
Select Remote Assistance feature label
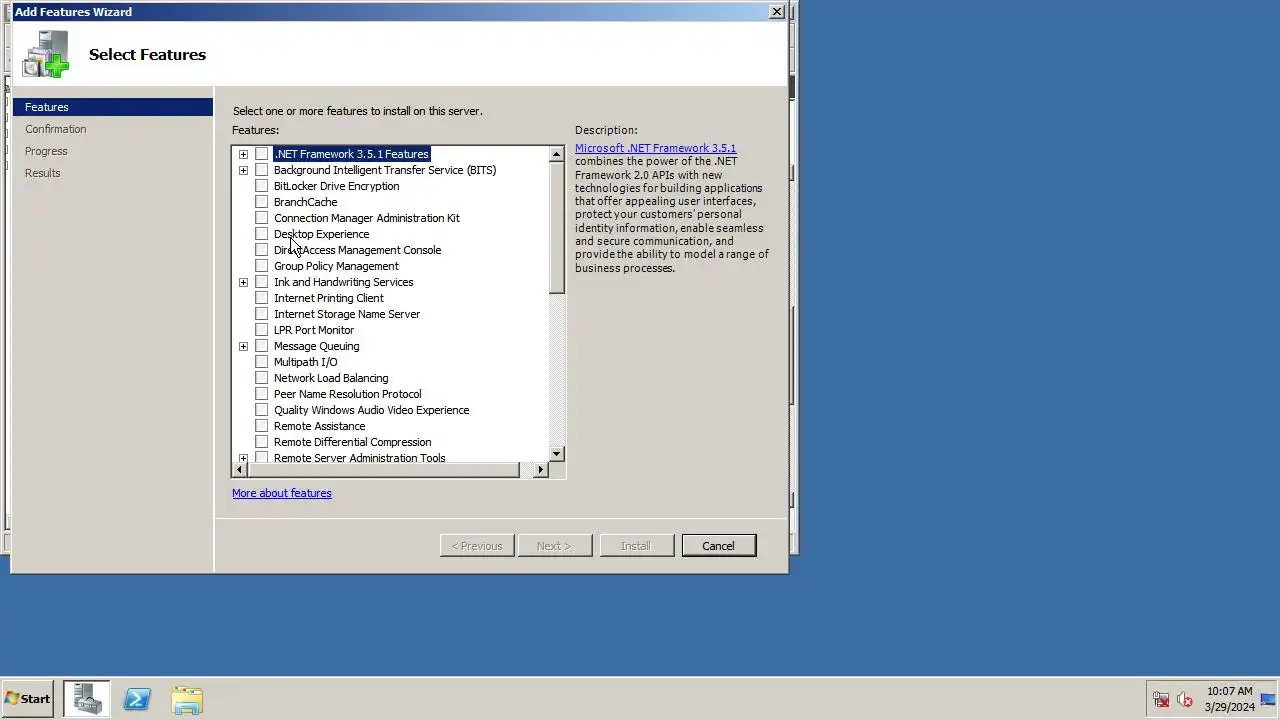click(x=319, y=426)
